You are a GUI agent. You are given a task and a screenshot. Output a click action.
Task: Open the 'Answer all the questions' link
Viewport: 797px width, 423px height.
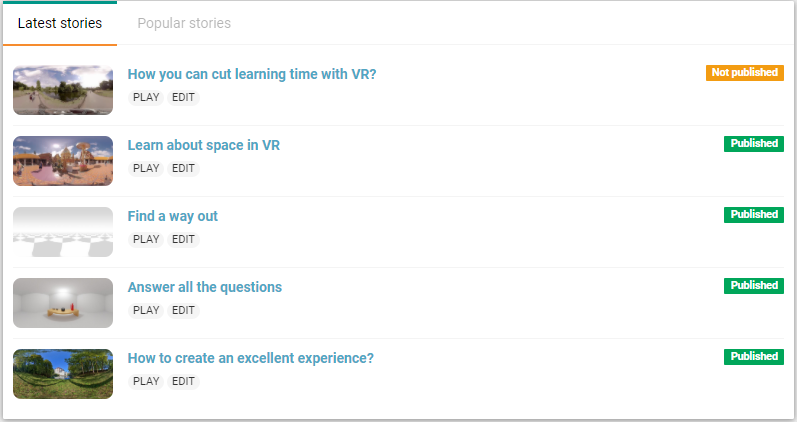click(x=204, y=287)
